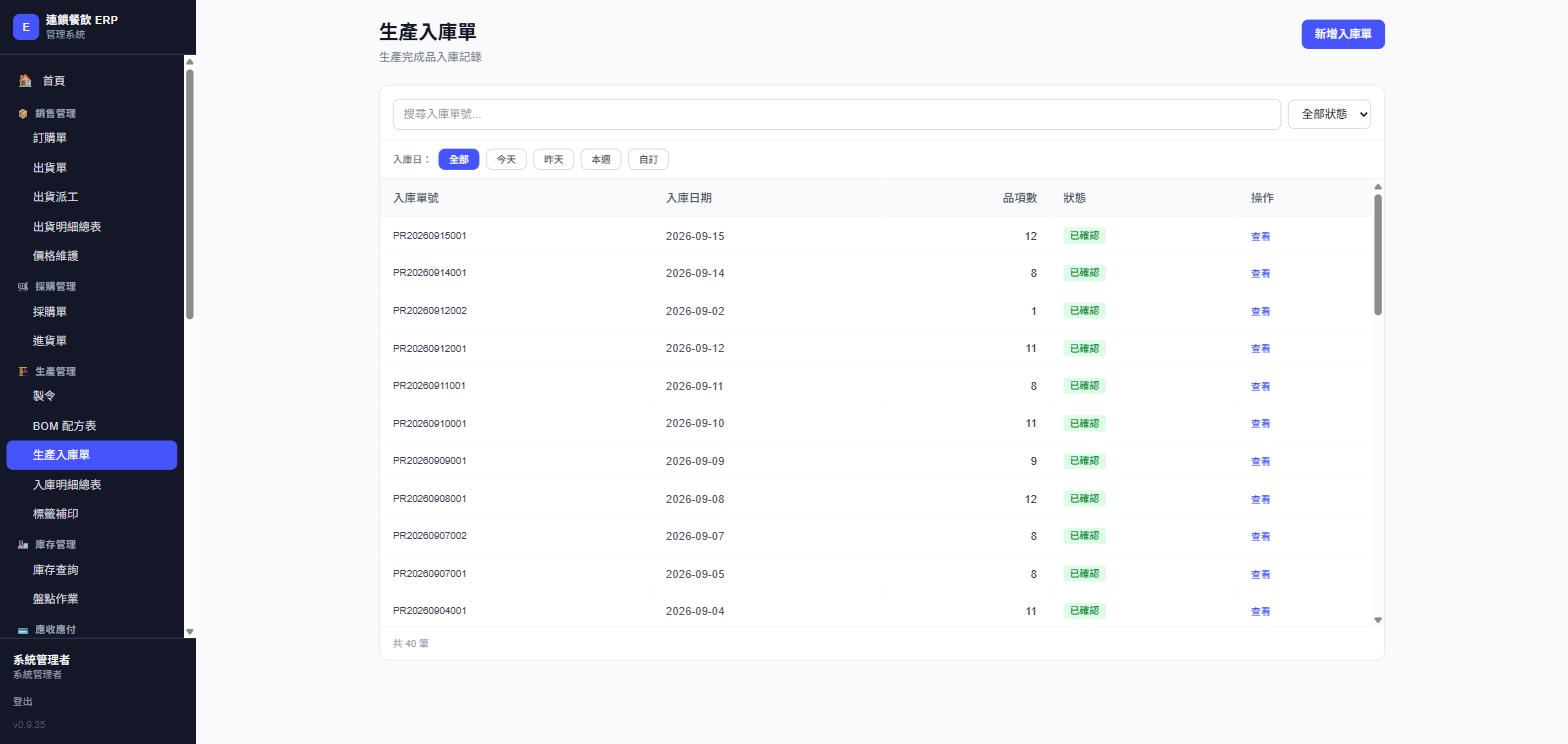This screenshot has width=1568, height=744.
Task: Click order number PR20260908001
Action: coord(430,499)
